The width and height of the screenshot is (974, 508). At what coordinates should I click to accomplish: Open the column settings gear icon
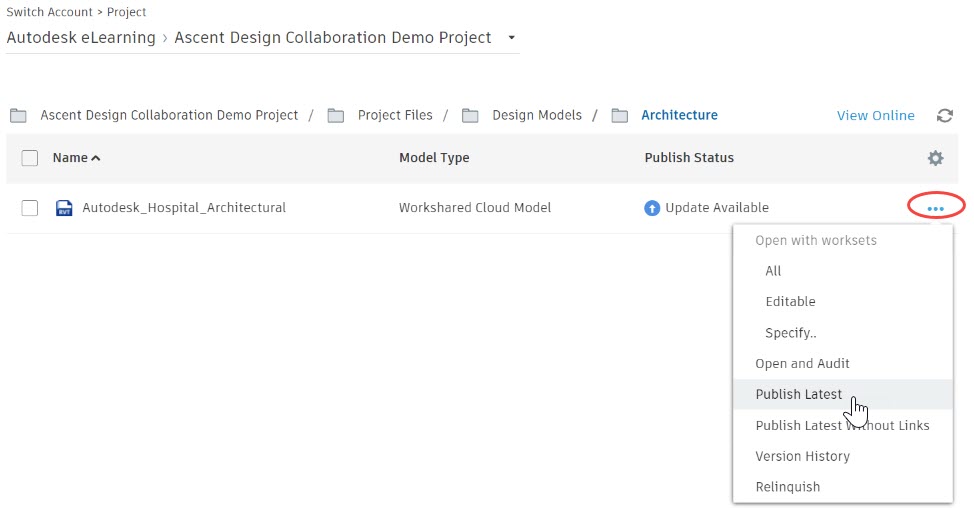click(935, 158)
